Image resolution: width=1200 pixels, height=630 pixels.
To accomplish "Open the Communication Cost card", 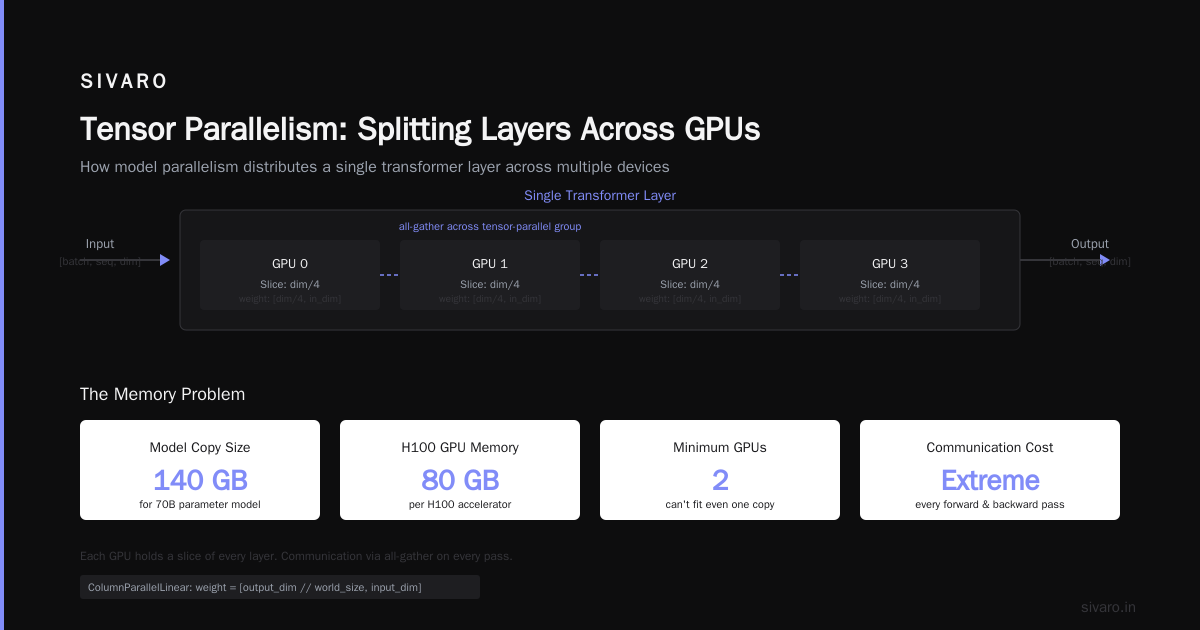I will (990, 470).
